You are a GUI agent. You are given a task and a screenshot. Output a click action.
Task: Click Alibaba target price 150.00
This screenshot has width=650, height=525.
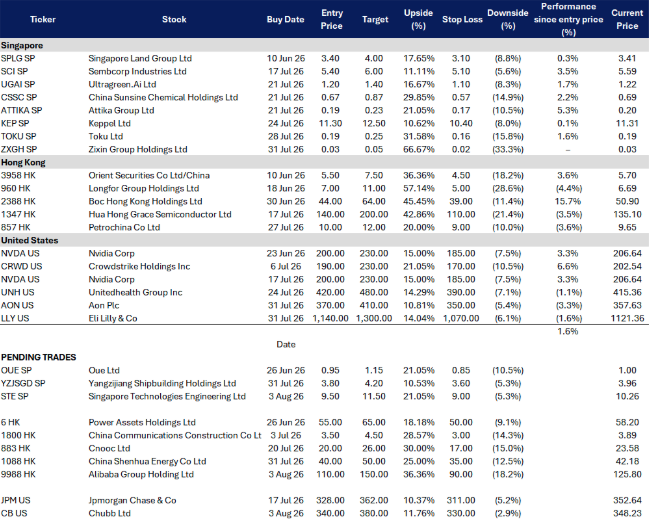coord(374,474)
